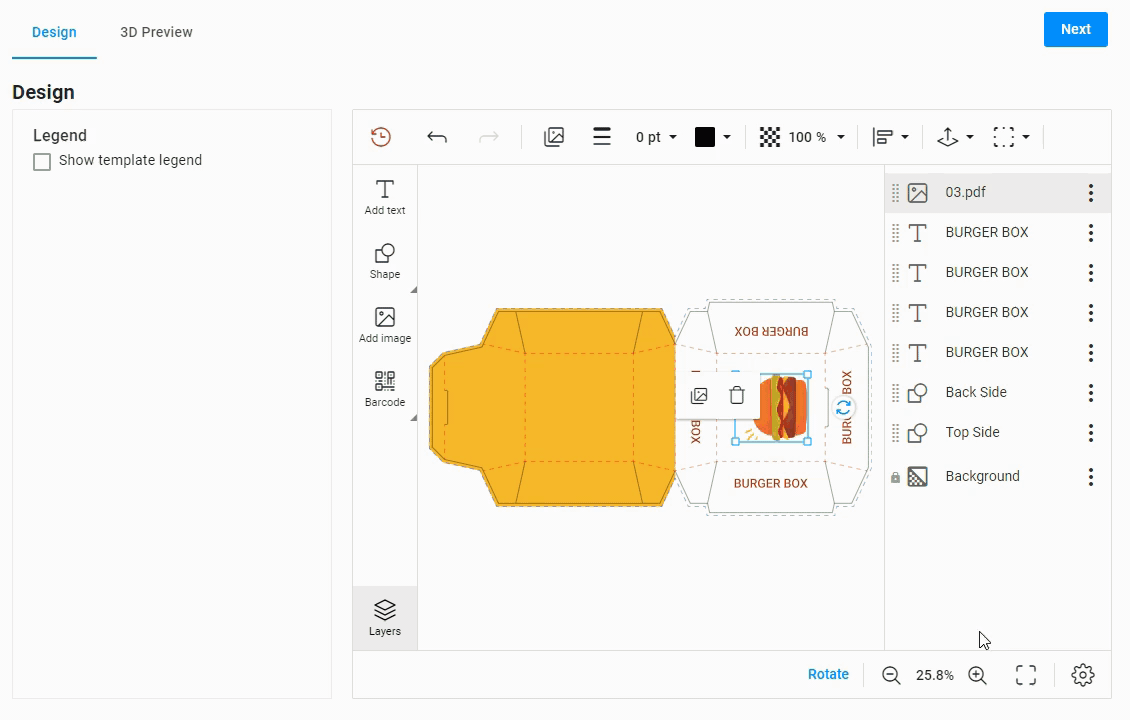Select the Top Side layer

[997, 432]
